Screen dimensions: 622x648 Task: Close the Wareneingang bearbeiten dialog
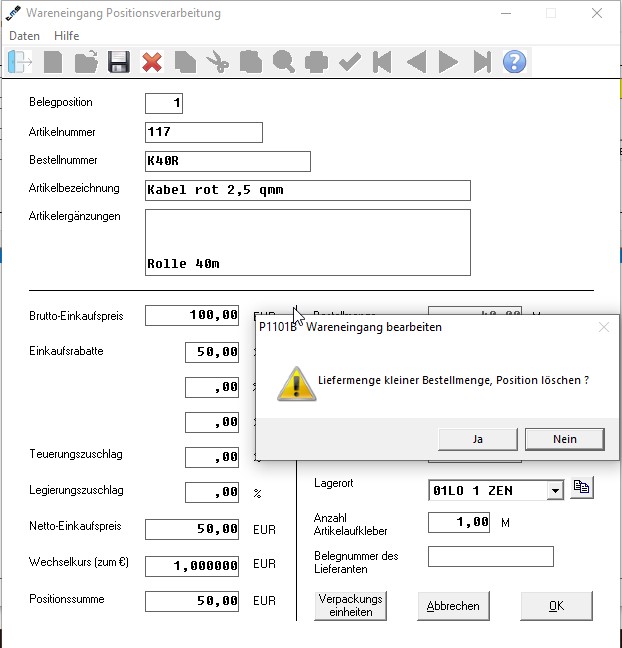coord(604,327)
